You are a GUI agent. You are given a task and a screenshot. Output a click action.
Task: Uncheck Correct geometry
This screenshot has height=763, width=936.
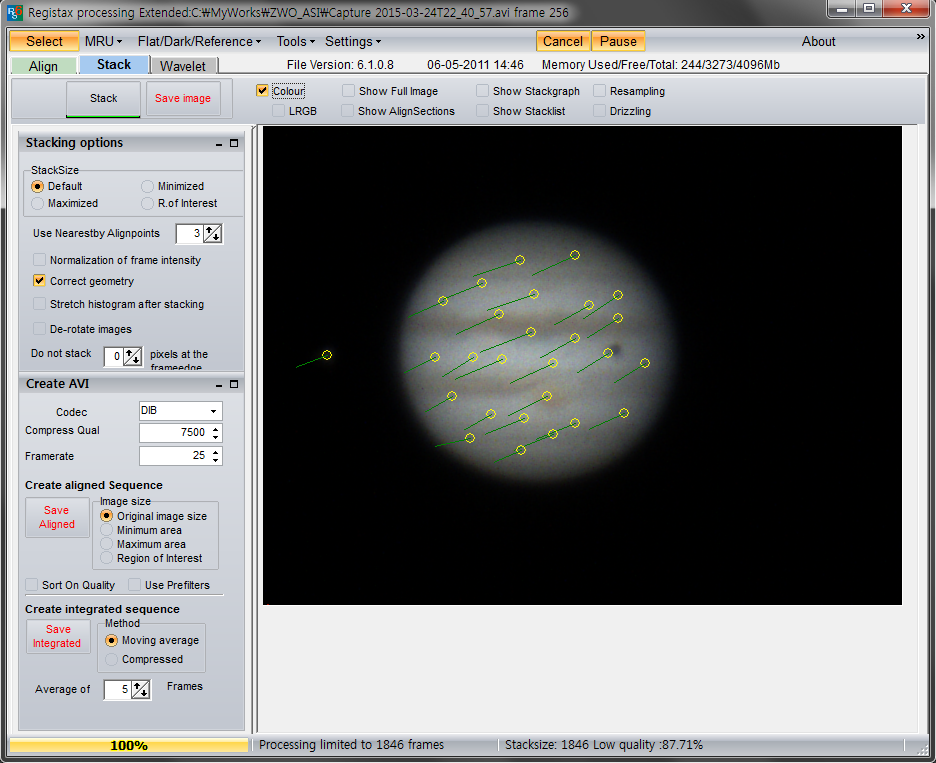tap(39, 281)
